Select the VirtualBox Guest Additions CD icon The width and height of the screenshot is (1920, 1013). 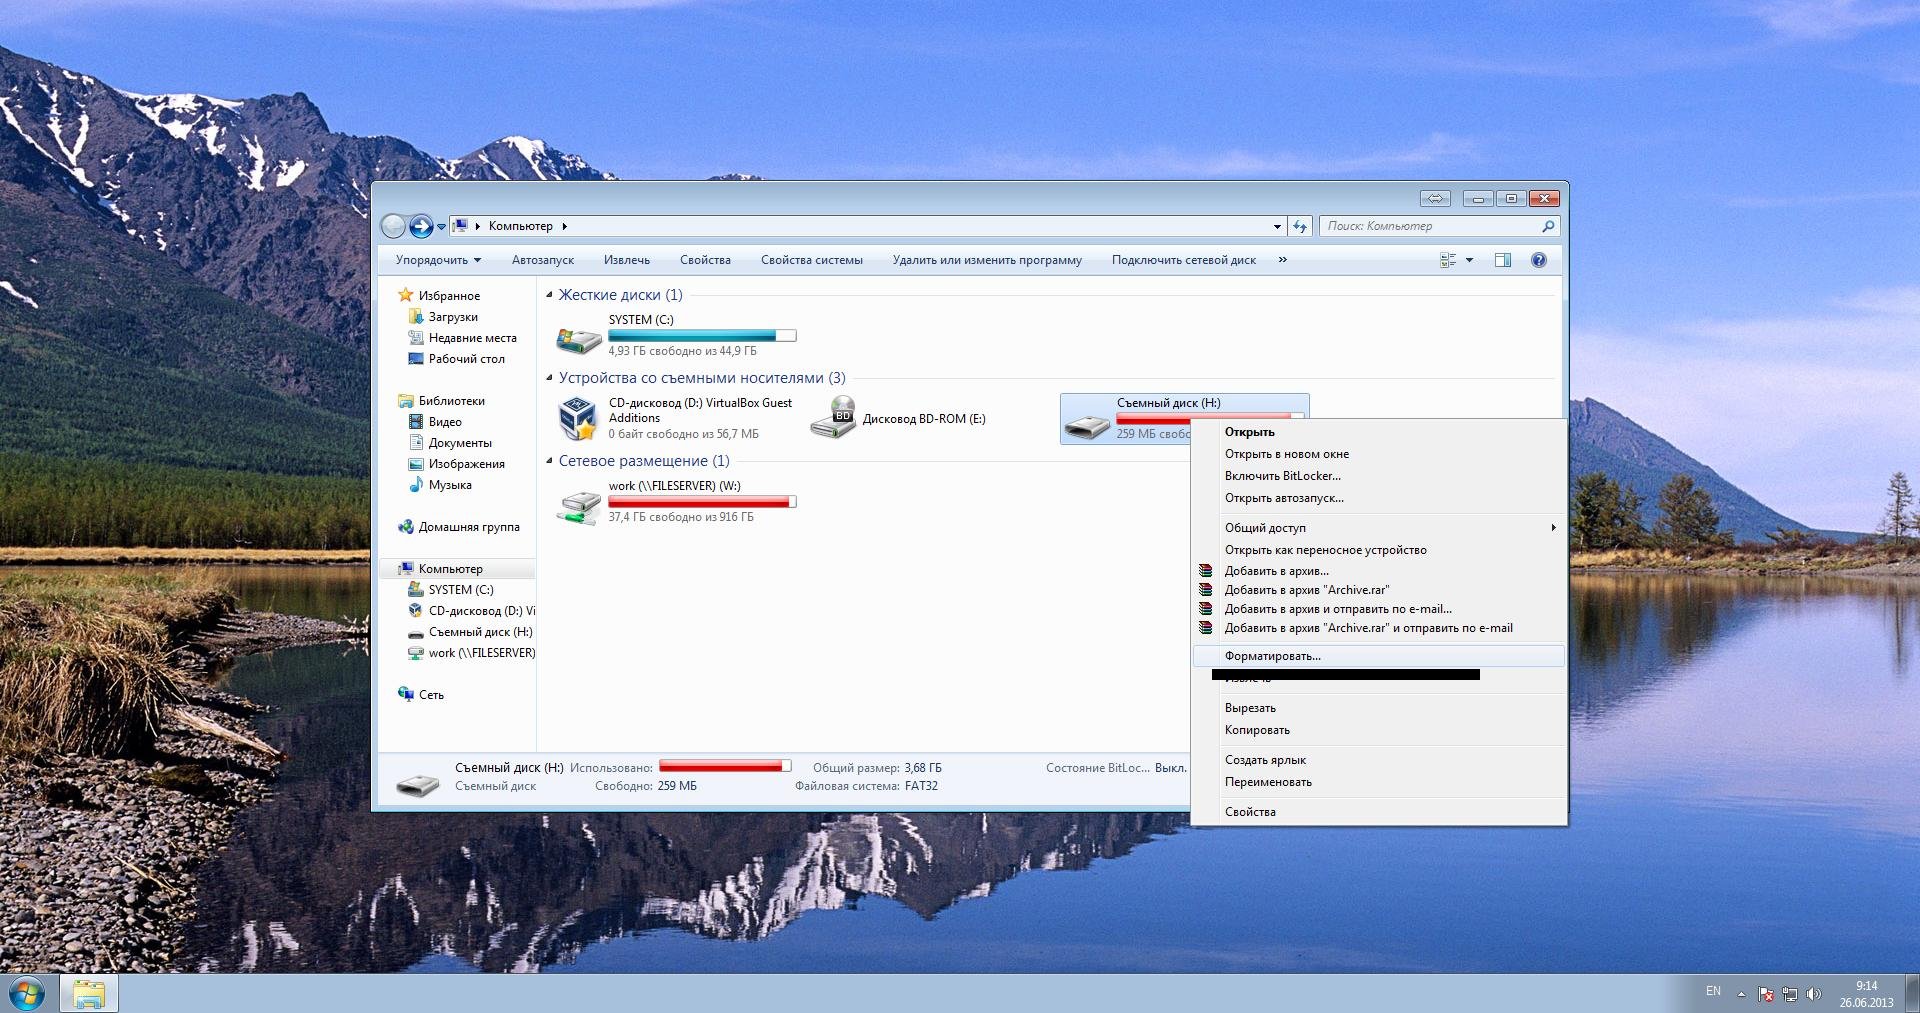point(578,419)
